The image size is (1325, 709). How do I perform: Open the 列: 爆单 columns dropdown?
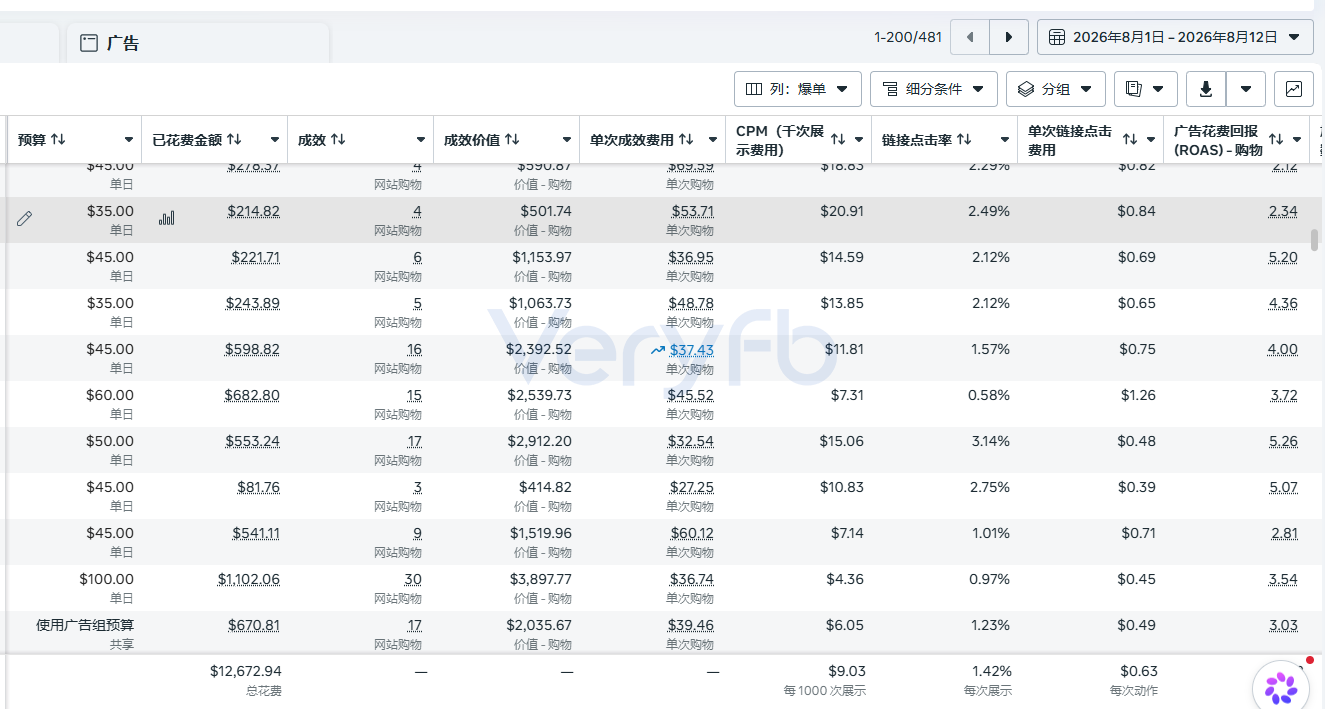click(798, 89)
